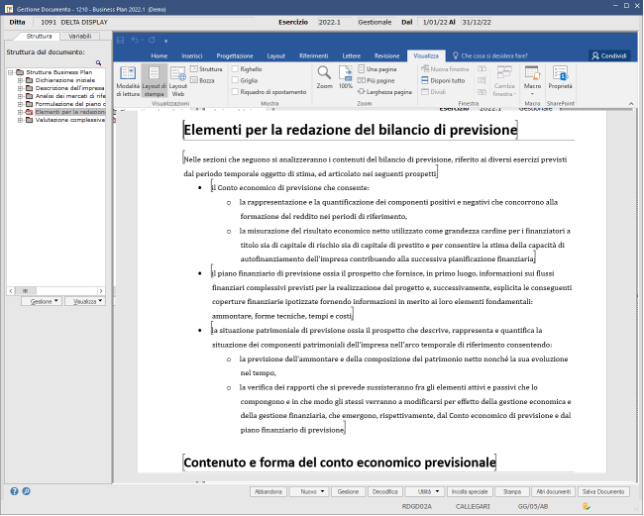Enable the Griglia checkbox
Viewport: 644px width, 516px height.
point(235,81)
